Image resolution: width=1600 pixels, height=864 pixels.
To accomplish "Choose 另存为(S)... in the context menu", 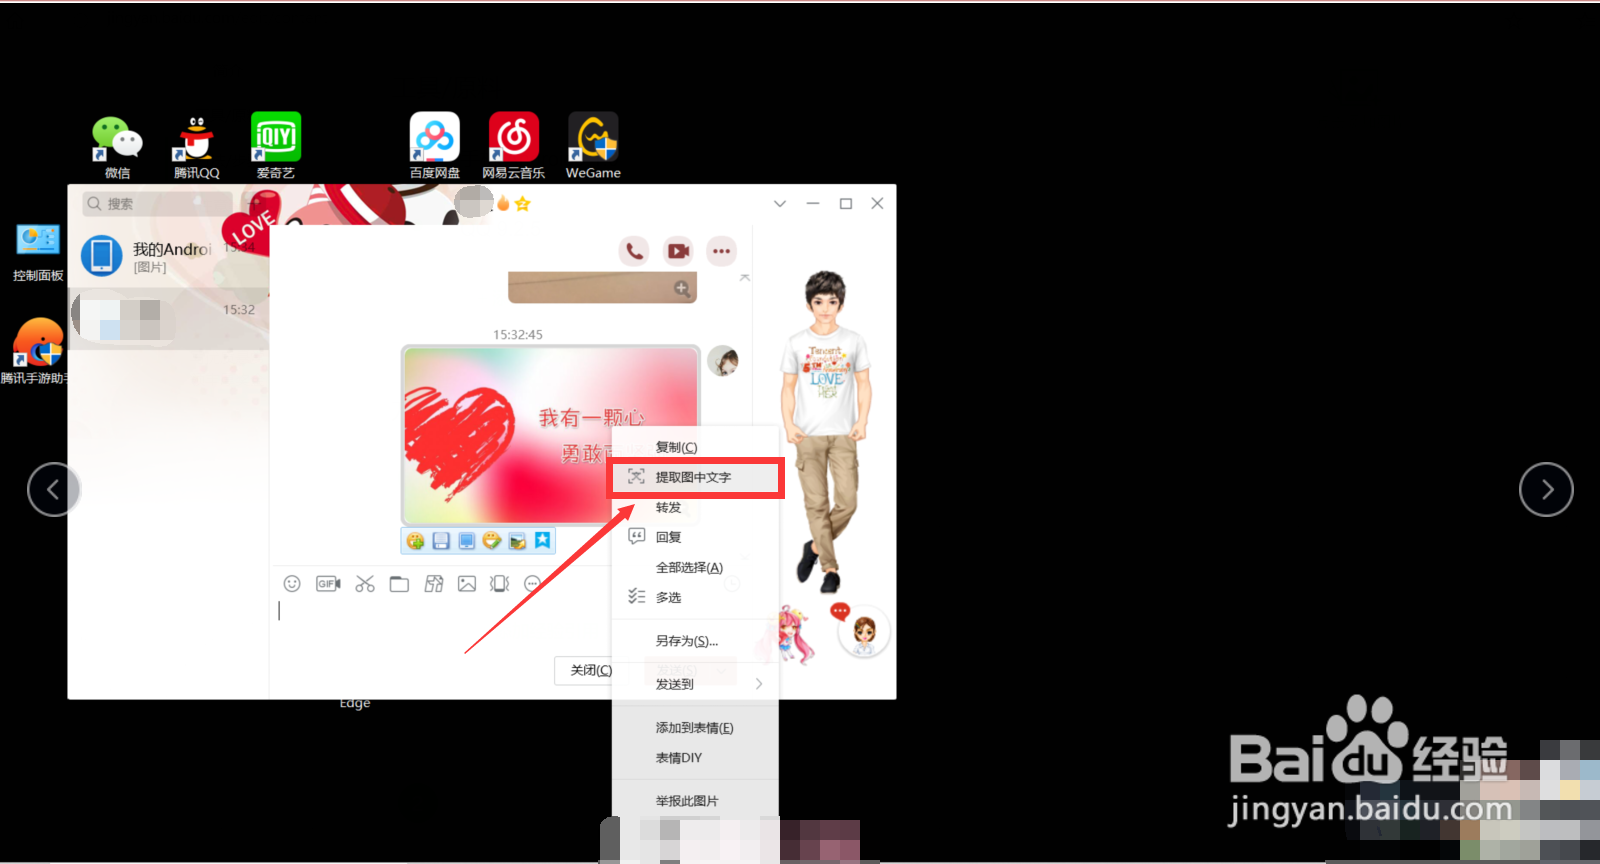I will tap(695, 641).
